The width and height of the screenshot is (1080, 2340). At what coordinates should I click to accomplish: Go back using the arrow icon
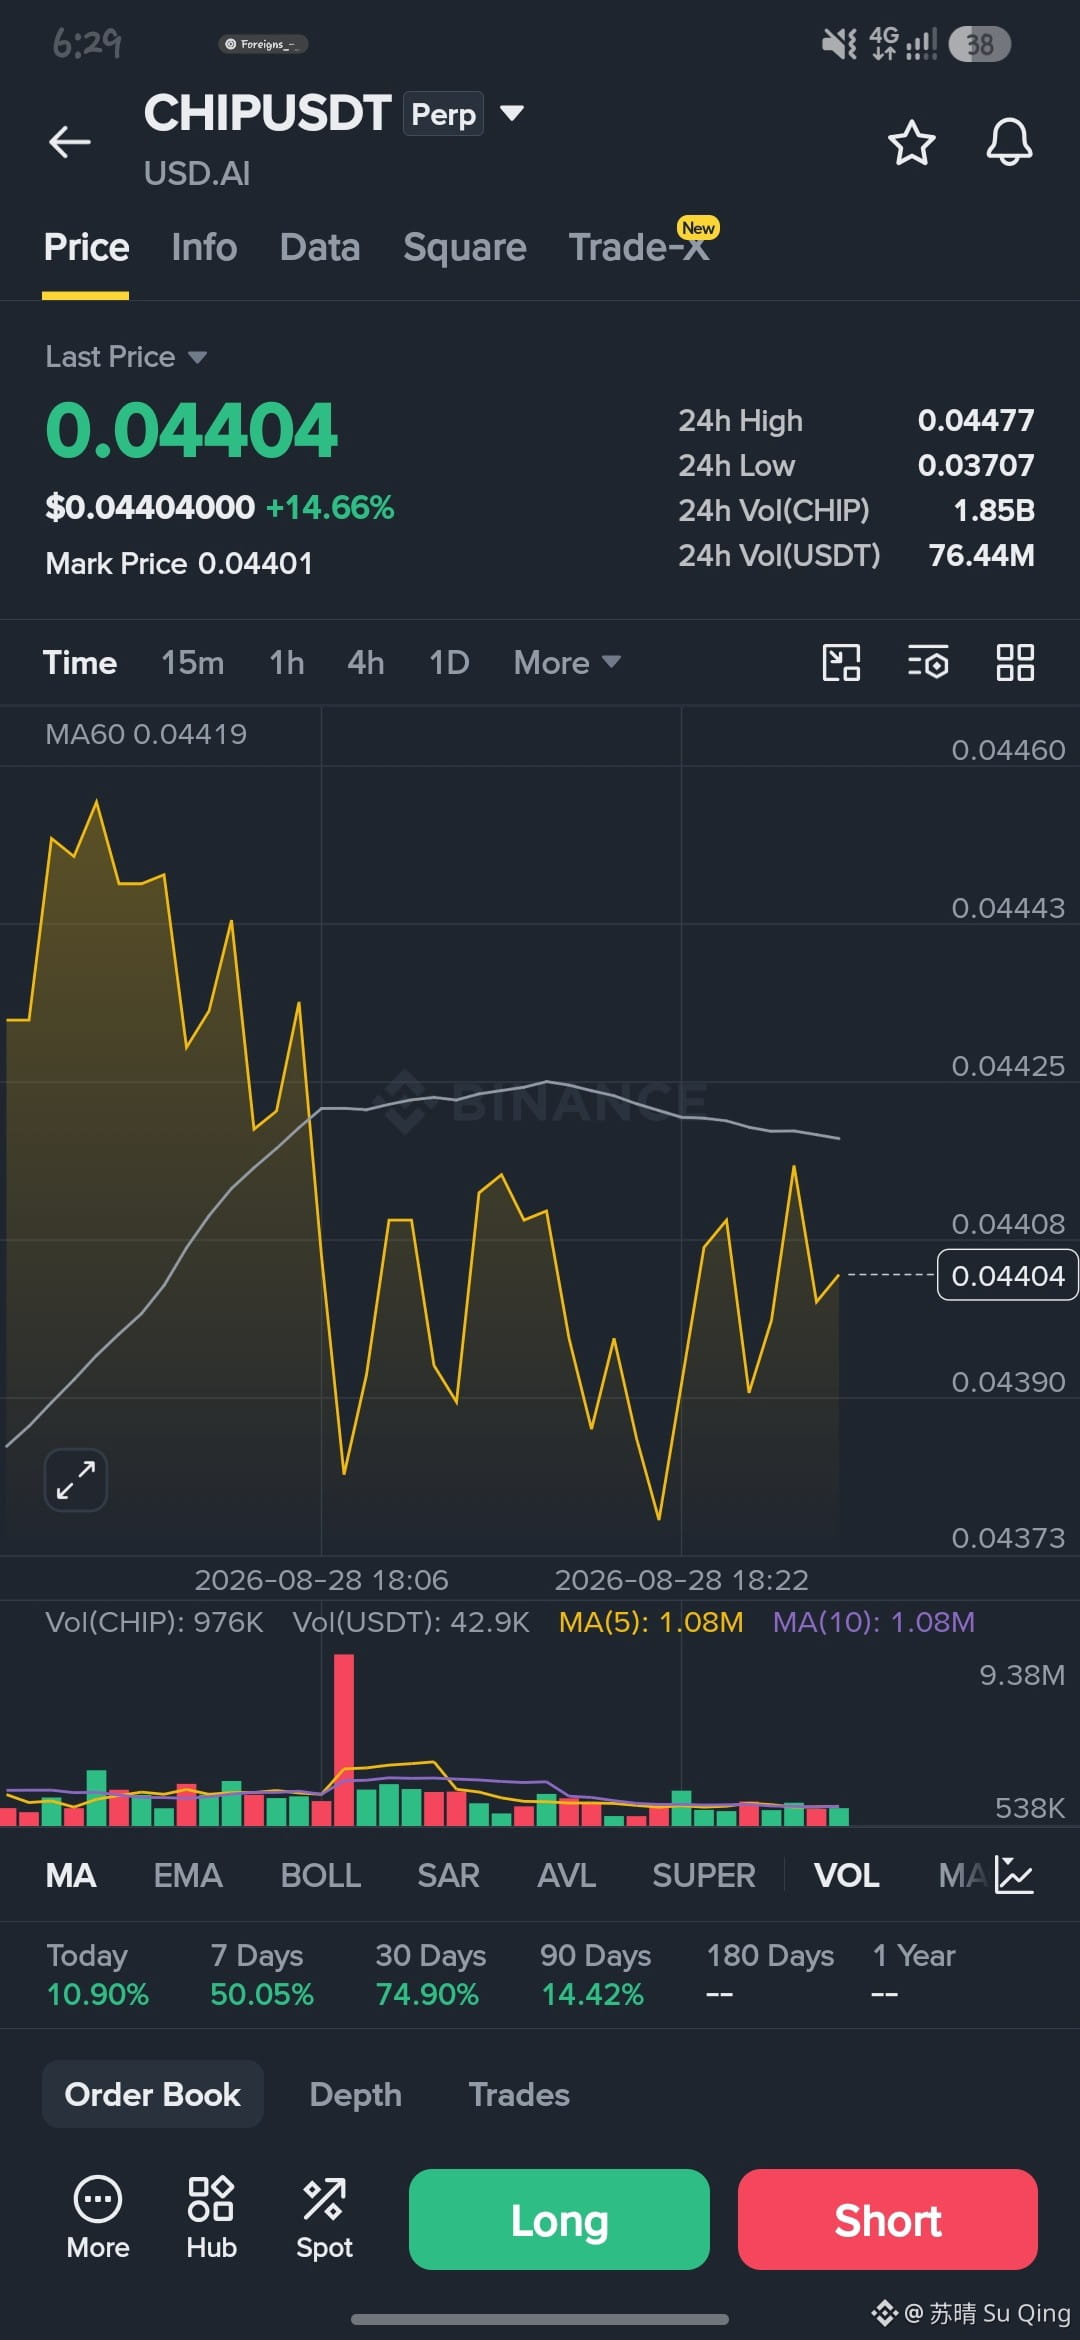click(70, 142)
